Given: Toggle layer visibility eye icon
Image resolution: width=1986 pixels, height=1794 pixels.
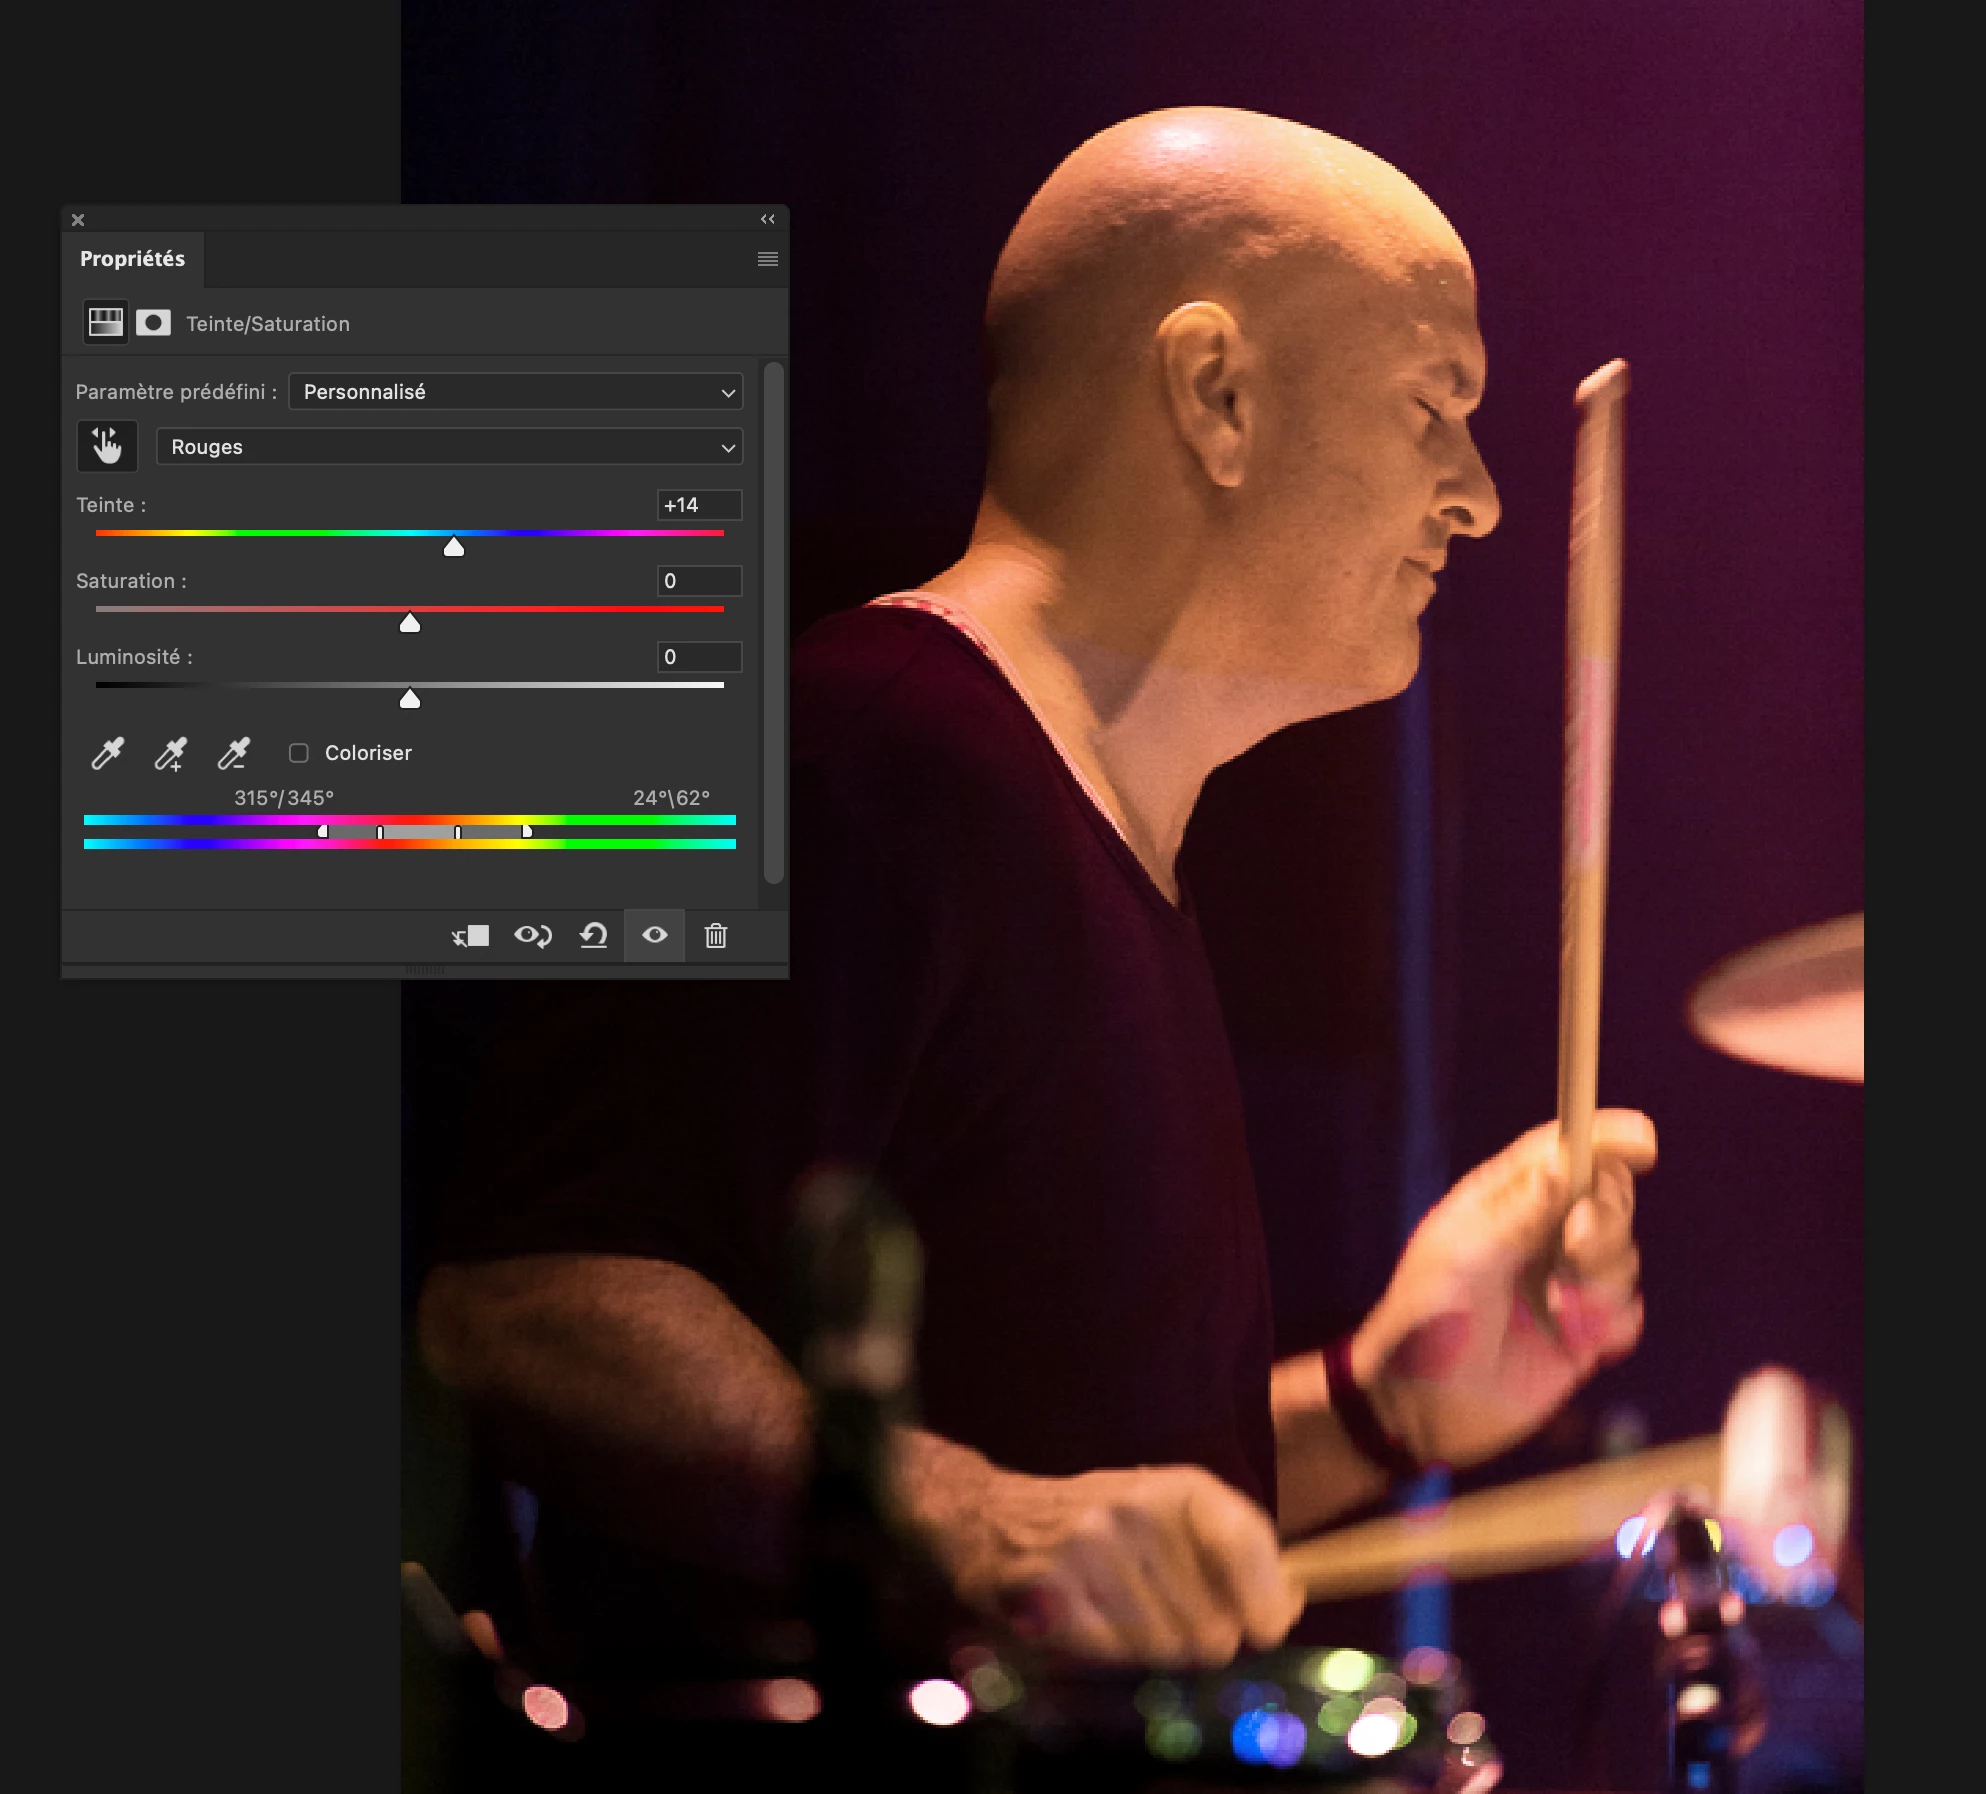Looking at the screenshot, I should [x=655, y=935].
